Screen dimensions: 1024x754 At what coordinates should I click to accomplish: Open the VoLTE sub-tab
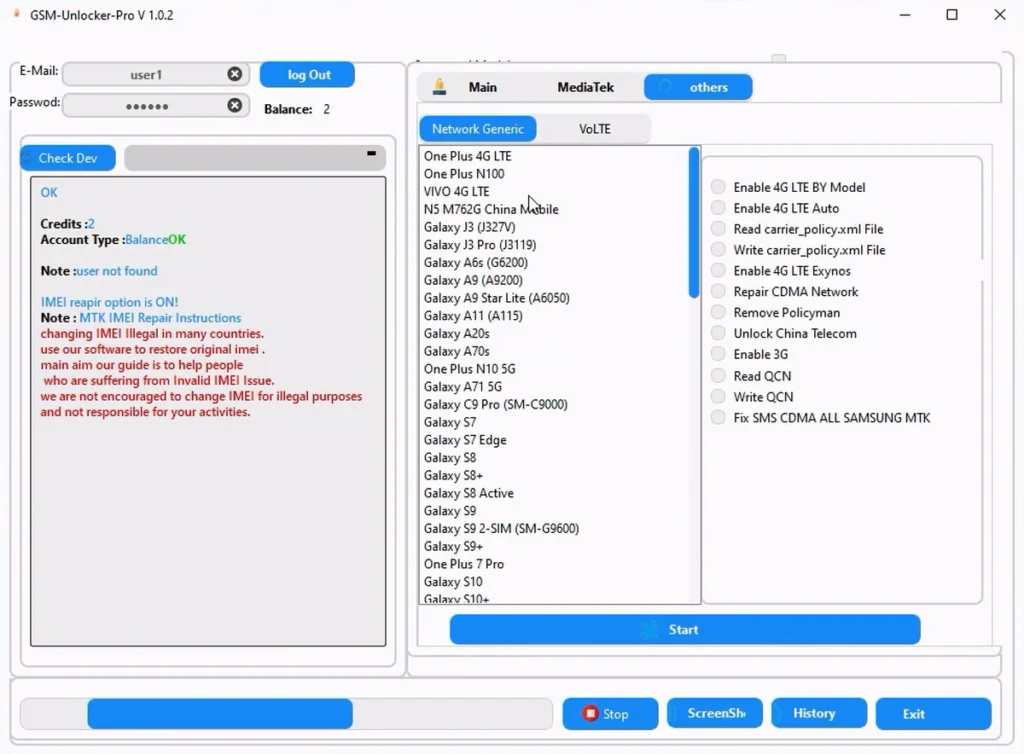594,129
